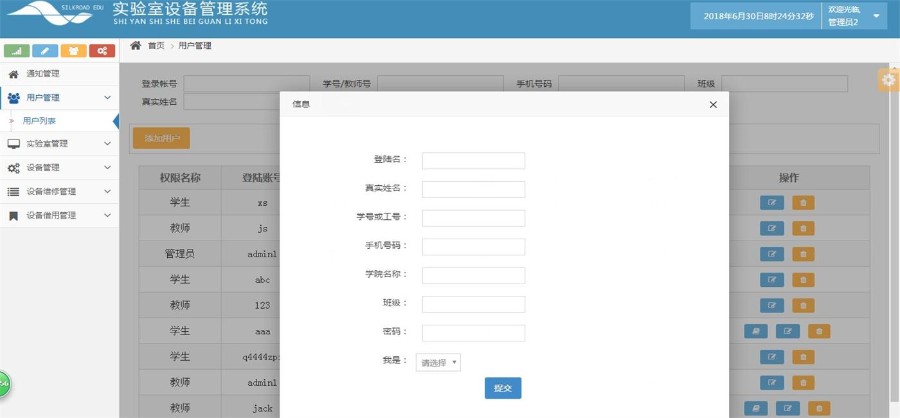Delete the 123 teacher row
This screenshot has height=418, width=900.
click(803, 305)
